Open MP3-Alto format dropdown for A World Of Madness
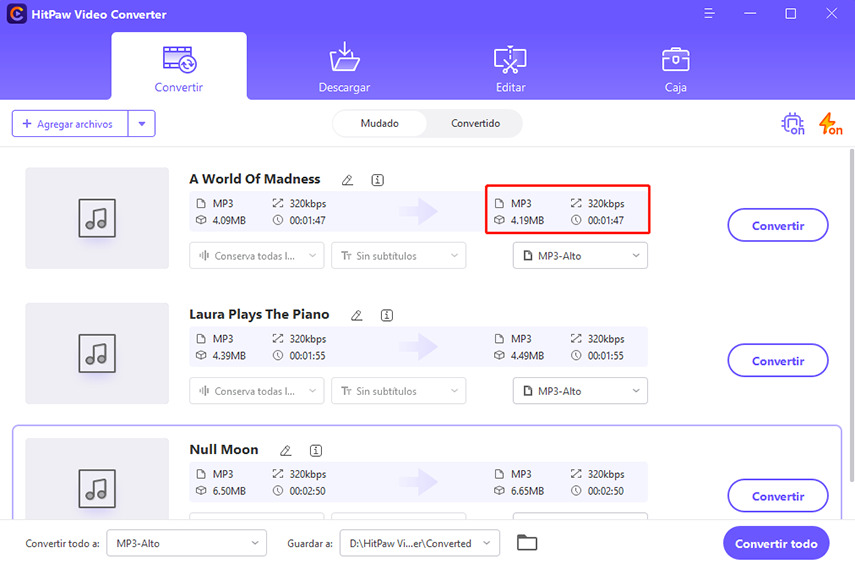 pos(580,256)
